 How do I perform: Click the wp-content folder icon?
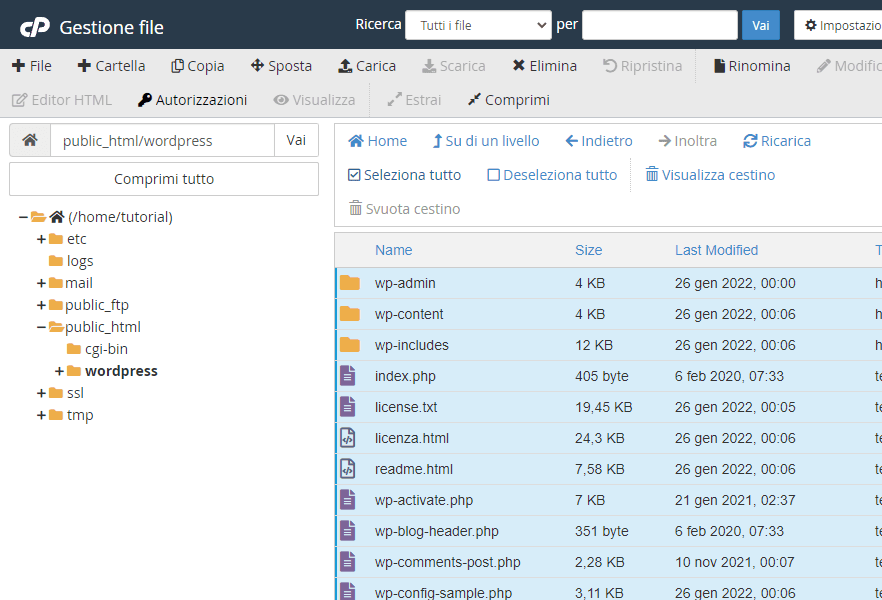[x=350, y=314]
